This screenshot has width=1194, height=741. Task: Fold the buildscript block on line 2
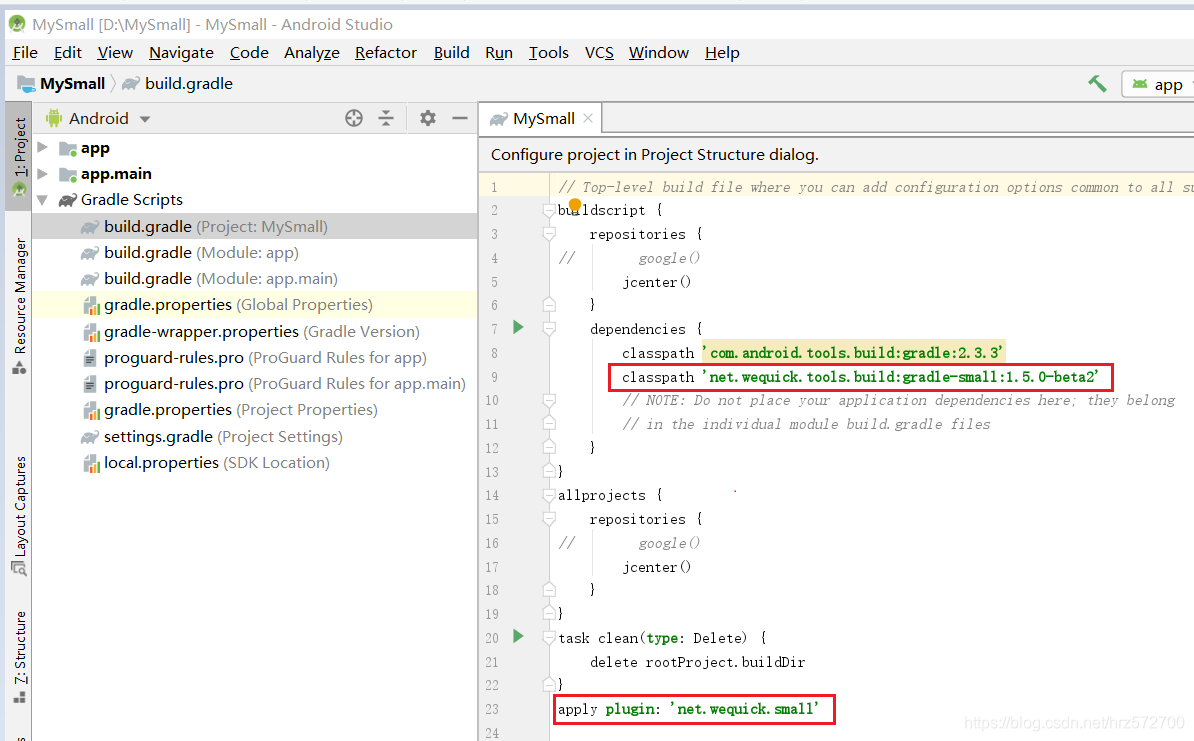pos(548,210)
